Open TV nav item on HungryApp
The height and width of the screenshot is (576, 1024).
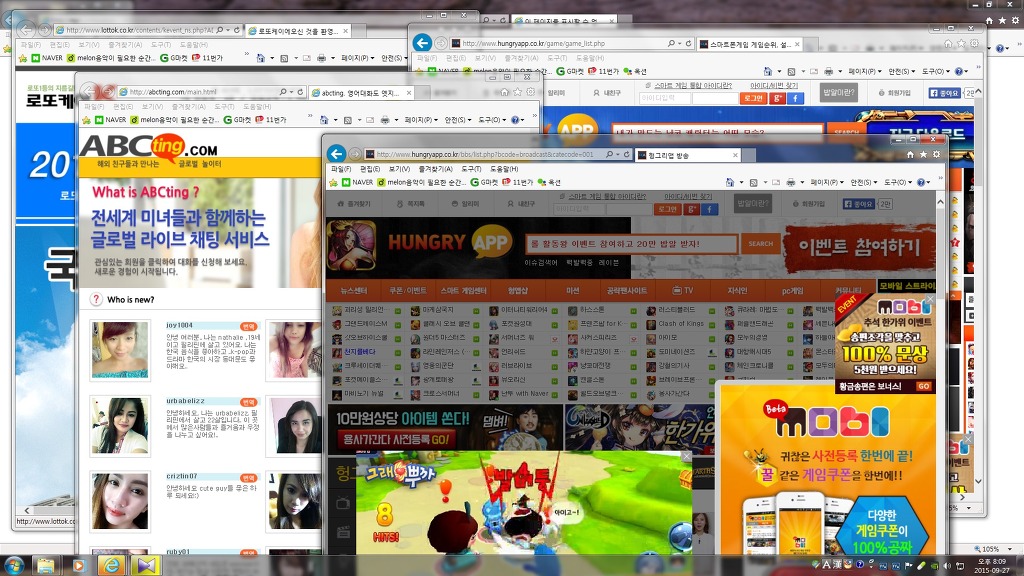click(683, 290)
